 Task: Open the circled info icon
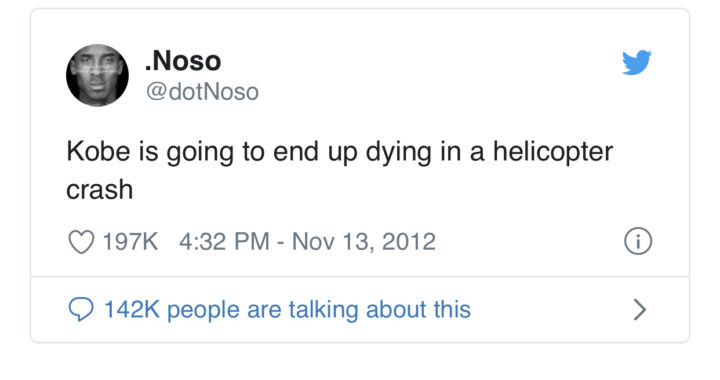tap(638, 241)
